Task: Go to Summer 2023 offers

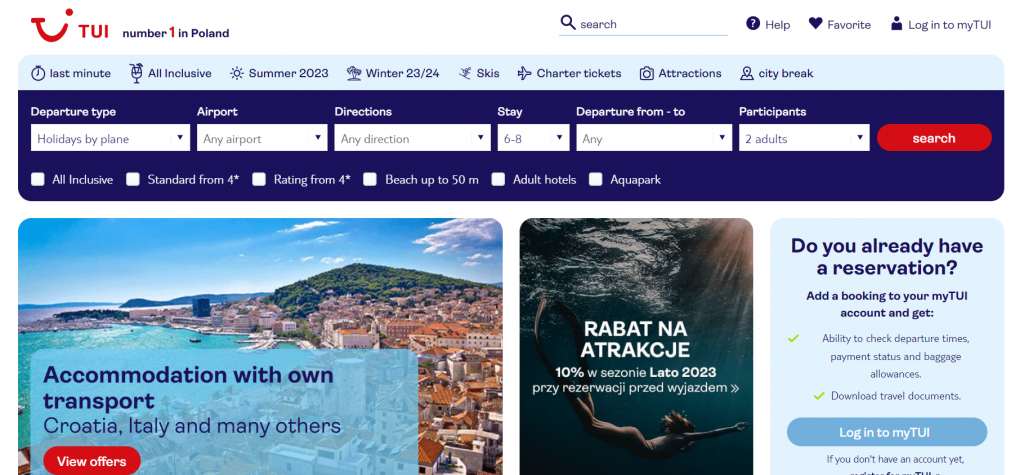Action: pyautogui.click(x=279, y=73)
